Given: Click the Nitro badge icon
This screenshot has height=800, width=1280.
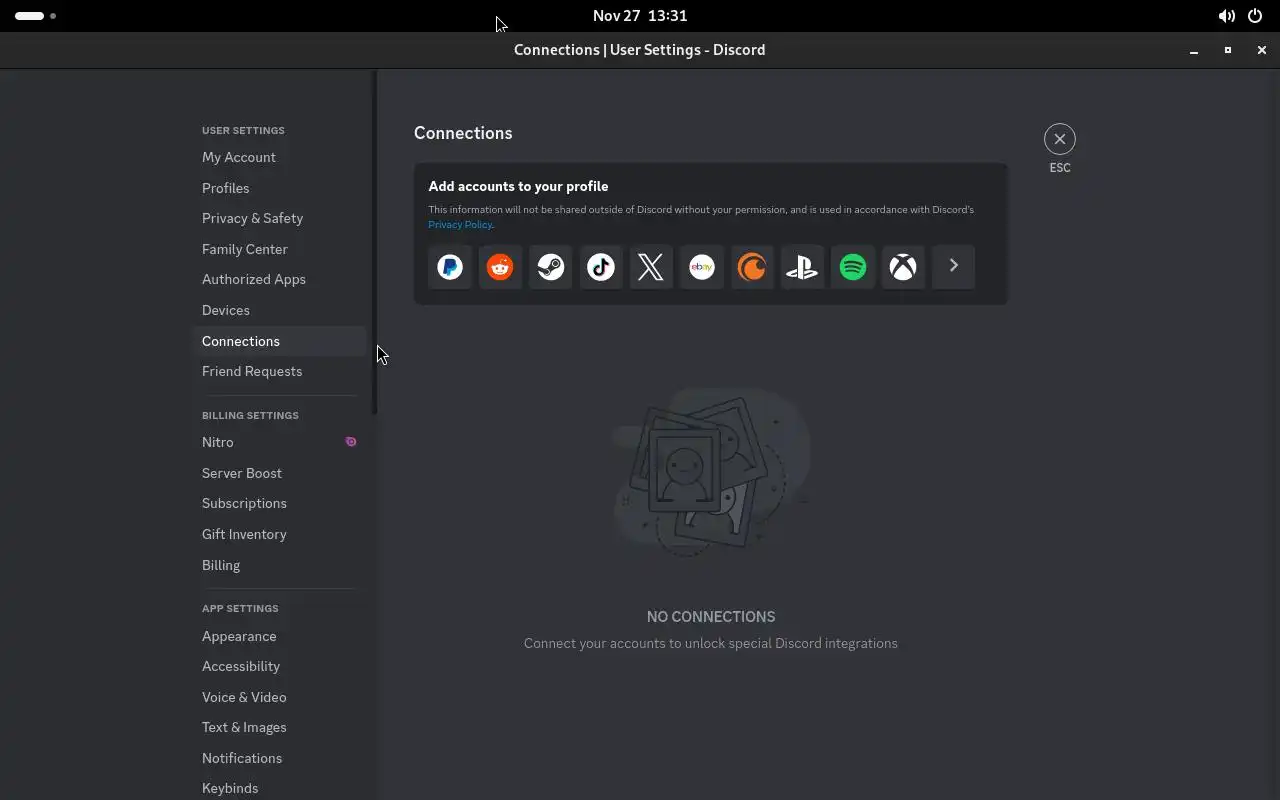Looking at the screenshot, I should [x=351, y=442].
